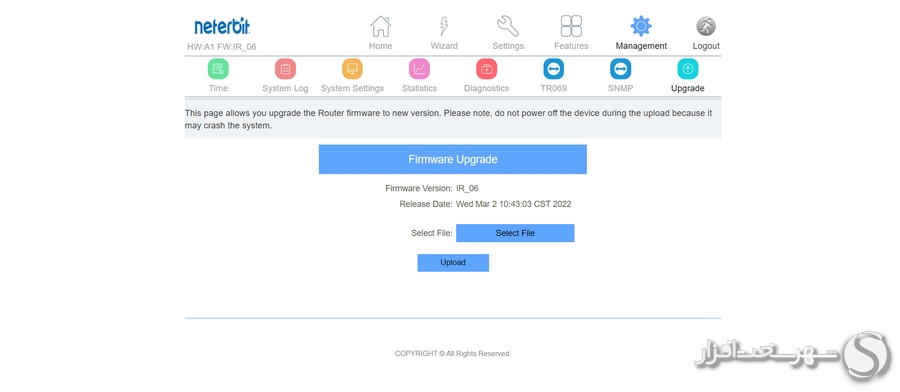Select the Diagnostics submenu label
This screenshot has width=900, height=392.
(487, 88)
